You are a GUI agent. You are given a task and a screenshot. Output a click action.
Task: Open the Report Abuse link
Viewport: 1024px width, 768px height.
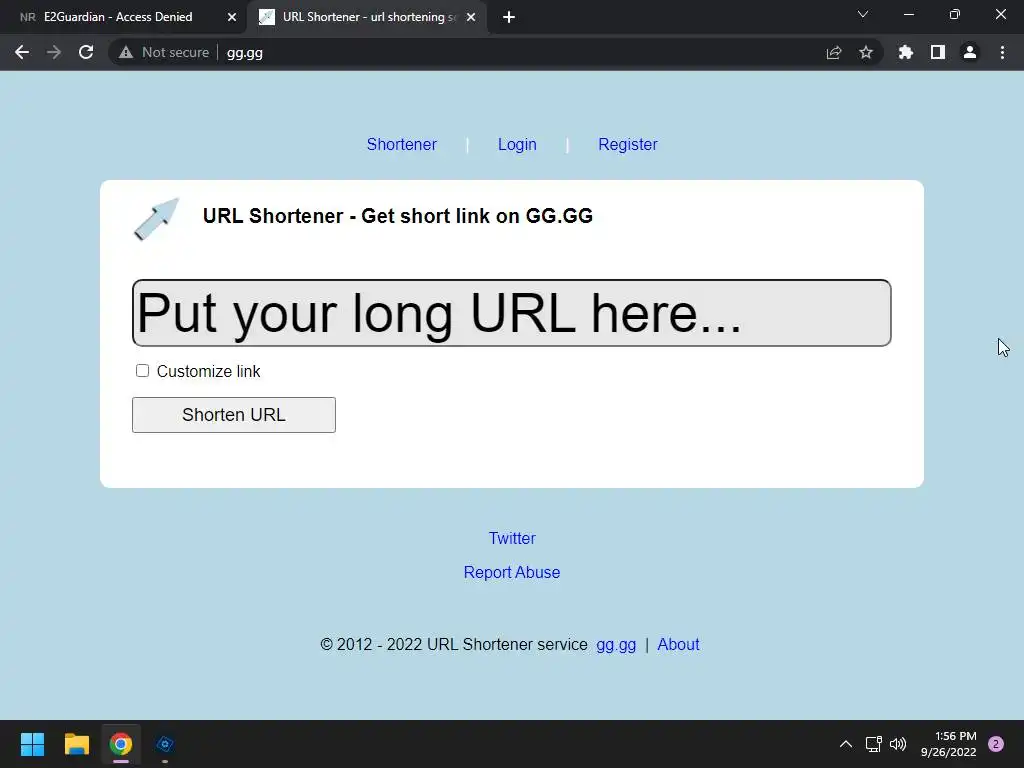(x=512, y=572)
